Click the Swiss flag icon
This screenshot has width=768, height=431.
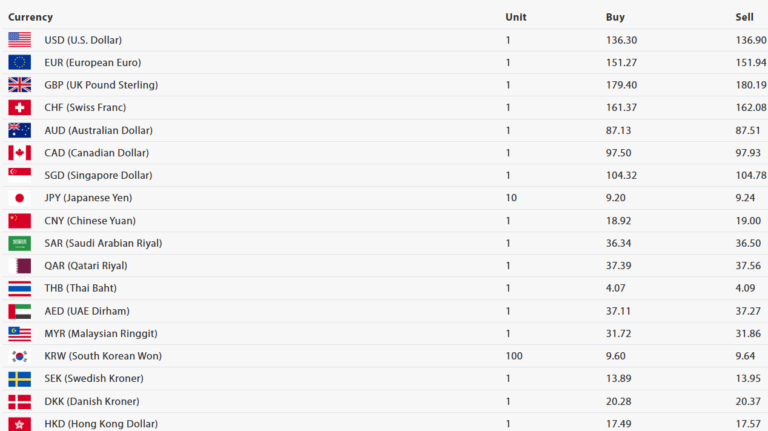coord(20,107)
